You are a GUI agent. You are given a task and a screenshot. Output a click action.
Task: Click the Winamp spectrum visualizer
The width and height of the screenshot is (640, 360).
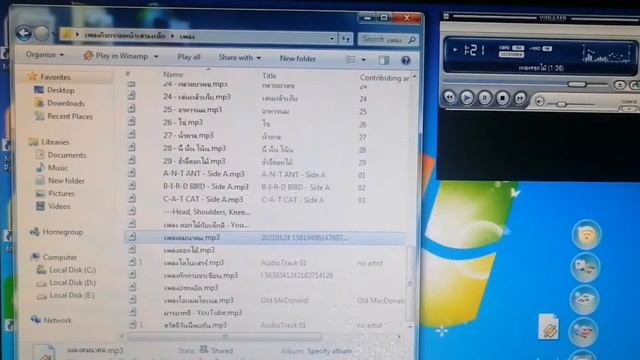pos(606,54)
